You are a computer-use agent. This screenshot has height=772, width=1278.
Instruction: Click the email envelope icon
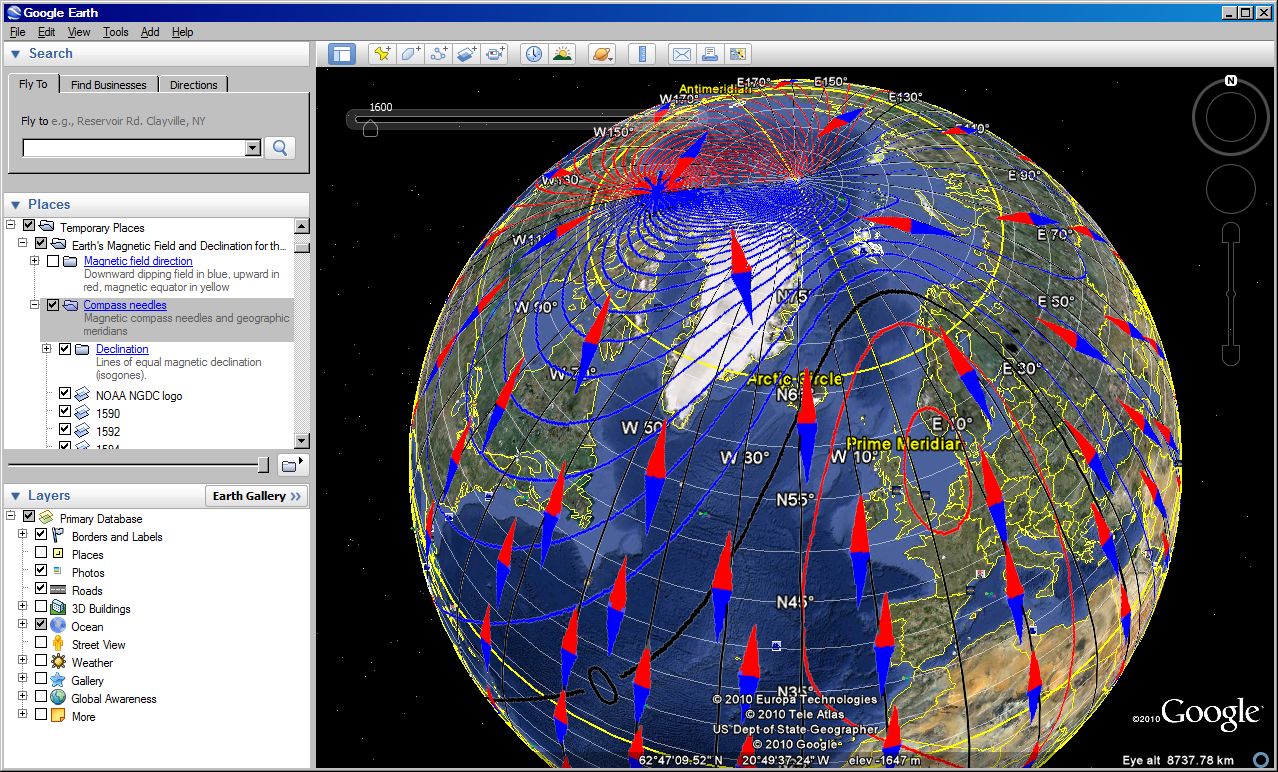click(x=681, y=54)
